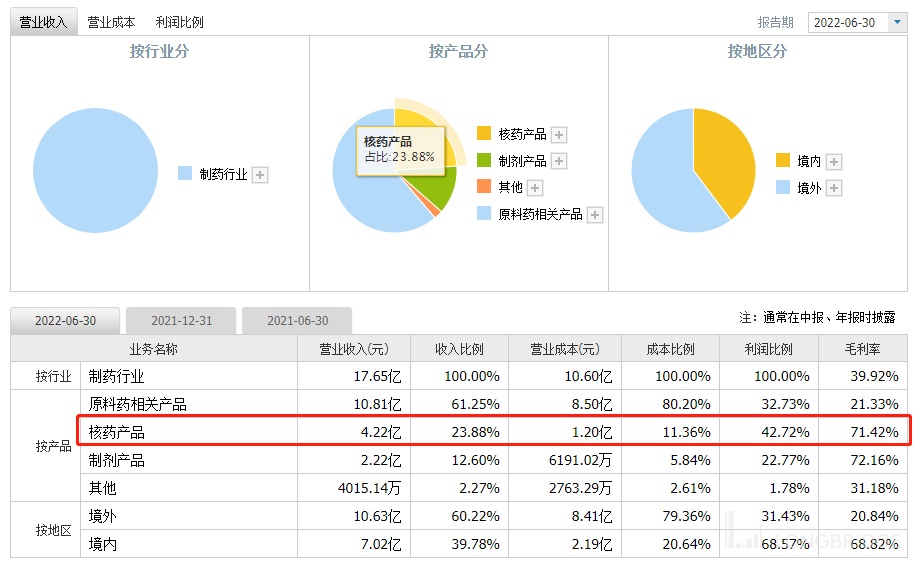The width and height of the screenshot is (920, 567).
Task: Open the 2021-12-31 report period tab
Action: 181,321
